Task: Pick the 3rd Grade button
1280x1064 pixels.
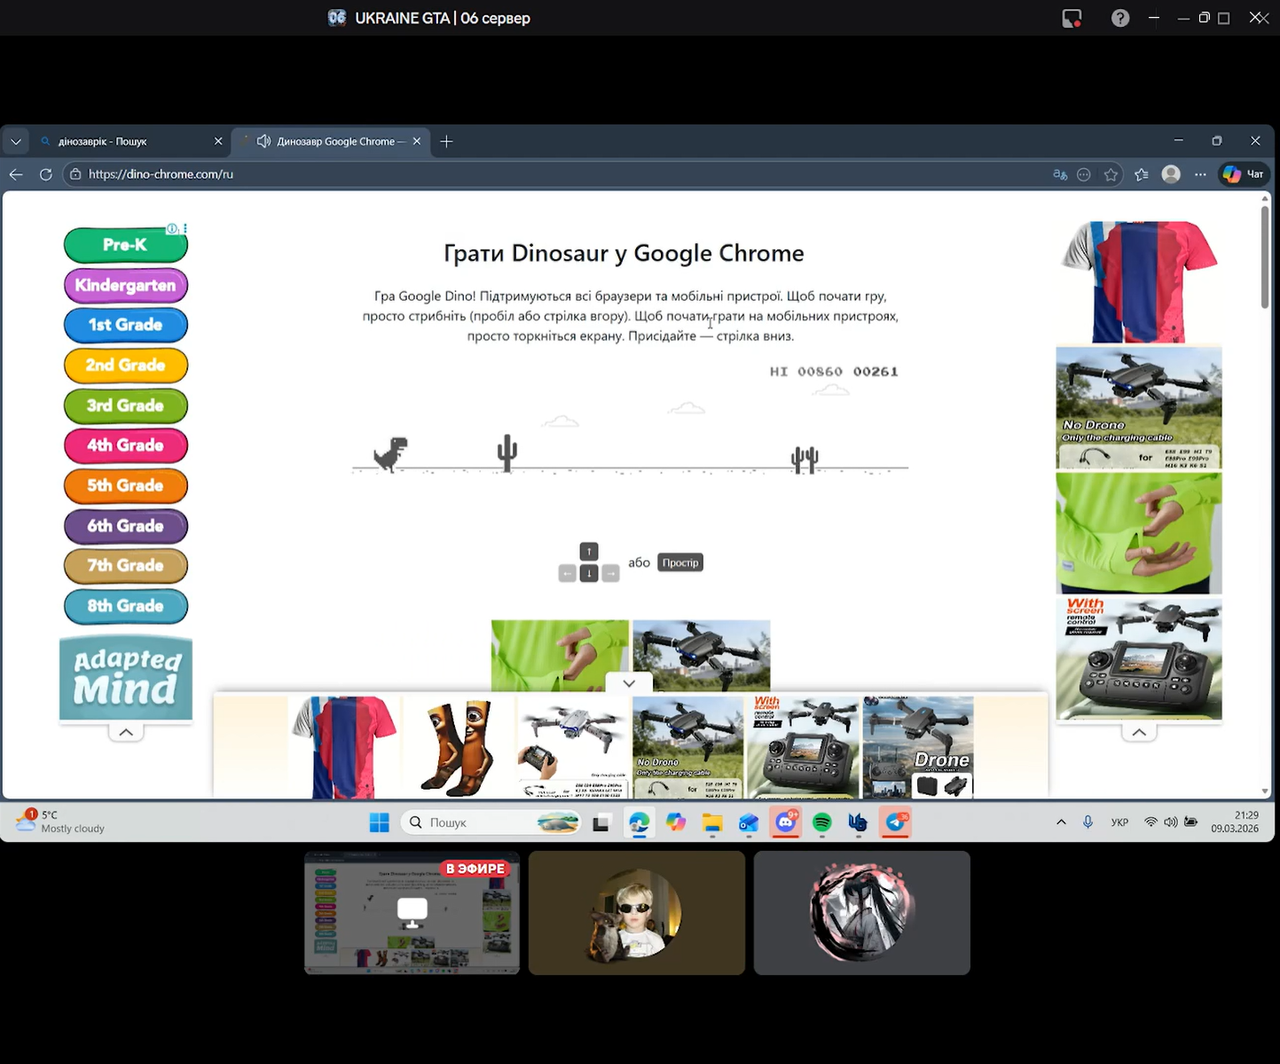Action: (x=126, y=405)
